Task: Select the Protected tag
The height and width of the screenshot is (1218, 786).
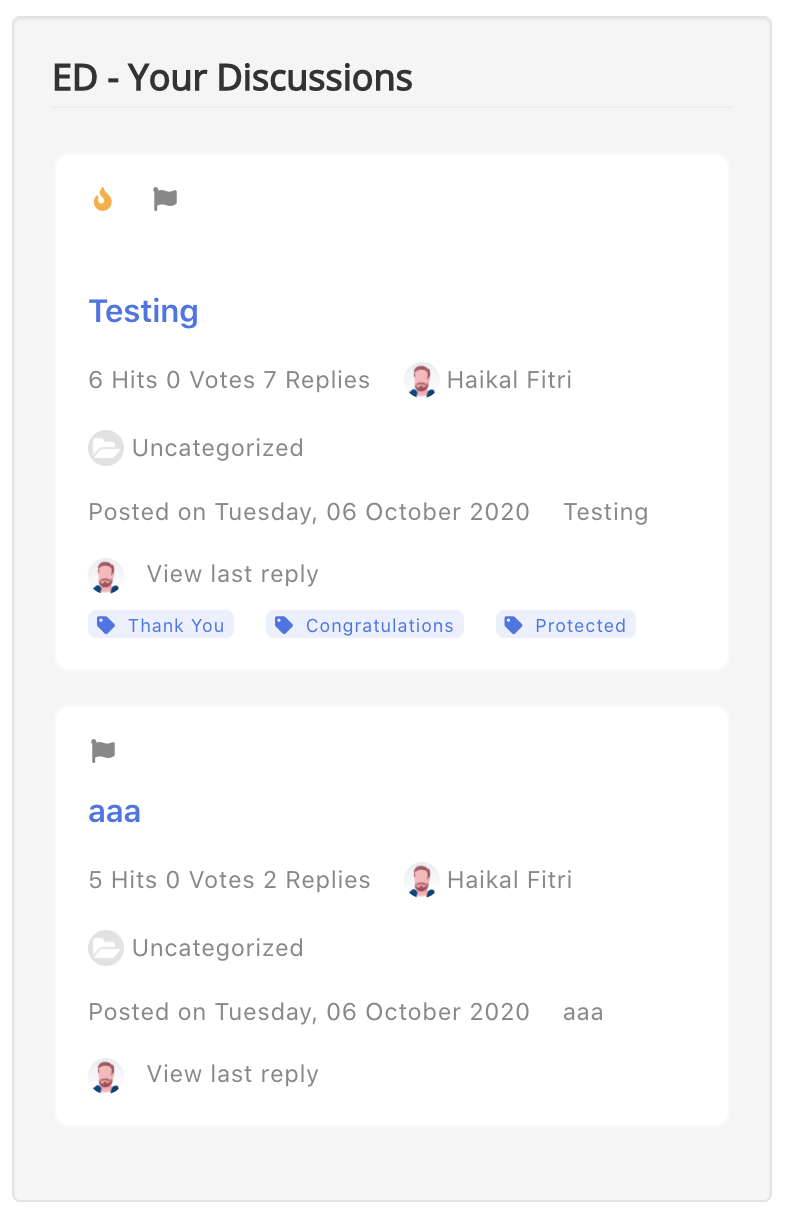Action: click(x=566, y=625)
